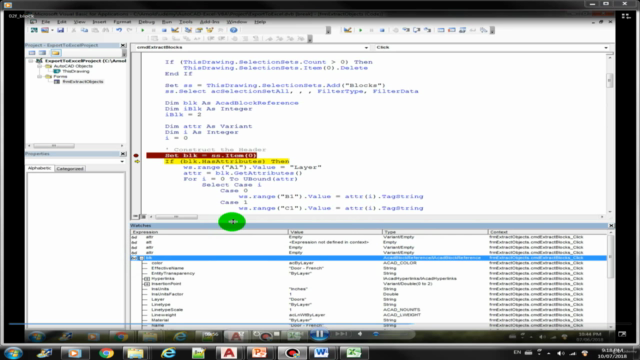Open the Click procedure dropdown
The width and height of the screenshot is (640, 360).
click(x=606, y=48)
